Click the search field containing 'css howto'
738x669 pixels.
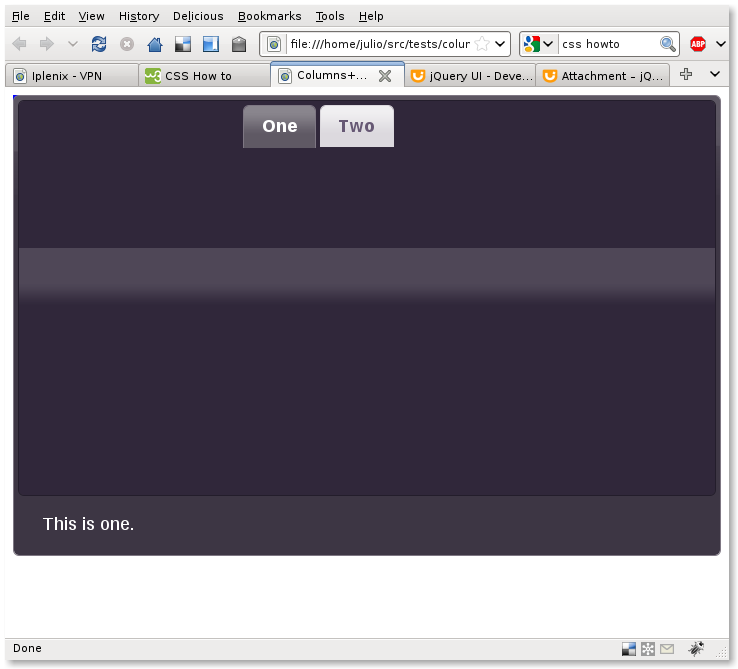pos(607,44)
